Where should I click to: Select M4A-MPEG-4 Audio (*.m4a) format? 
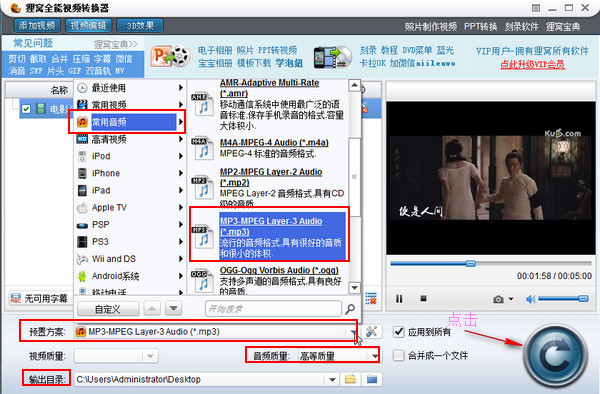[x=274, y=143]
